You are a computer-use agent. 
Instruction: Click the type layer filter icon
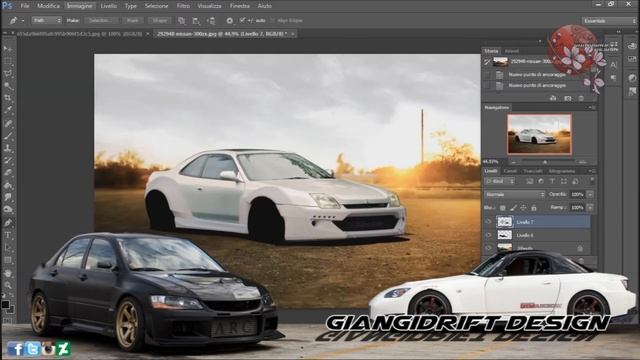[x=552, y=181]
